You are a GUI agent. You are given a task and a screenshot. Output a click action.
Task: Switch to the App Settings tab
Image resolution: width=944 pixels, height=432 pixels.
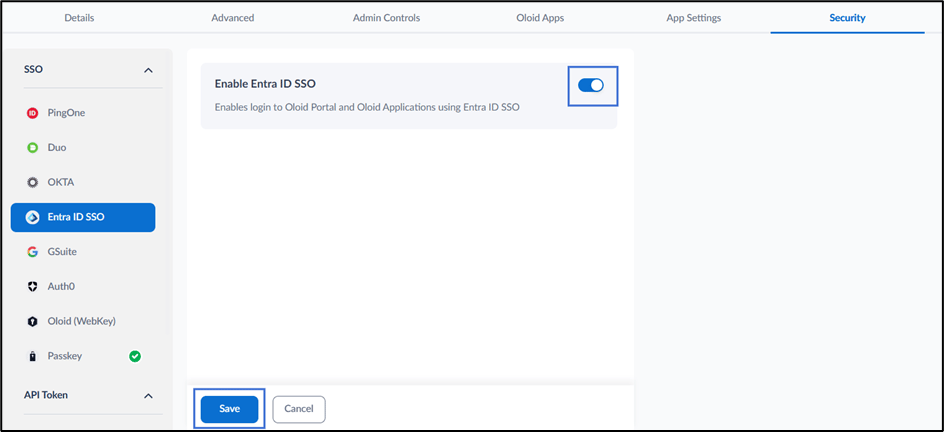694,17
